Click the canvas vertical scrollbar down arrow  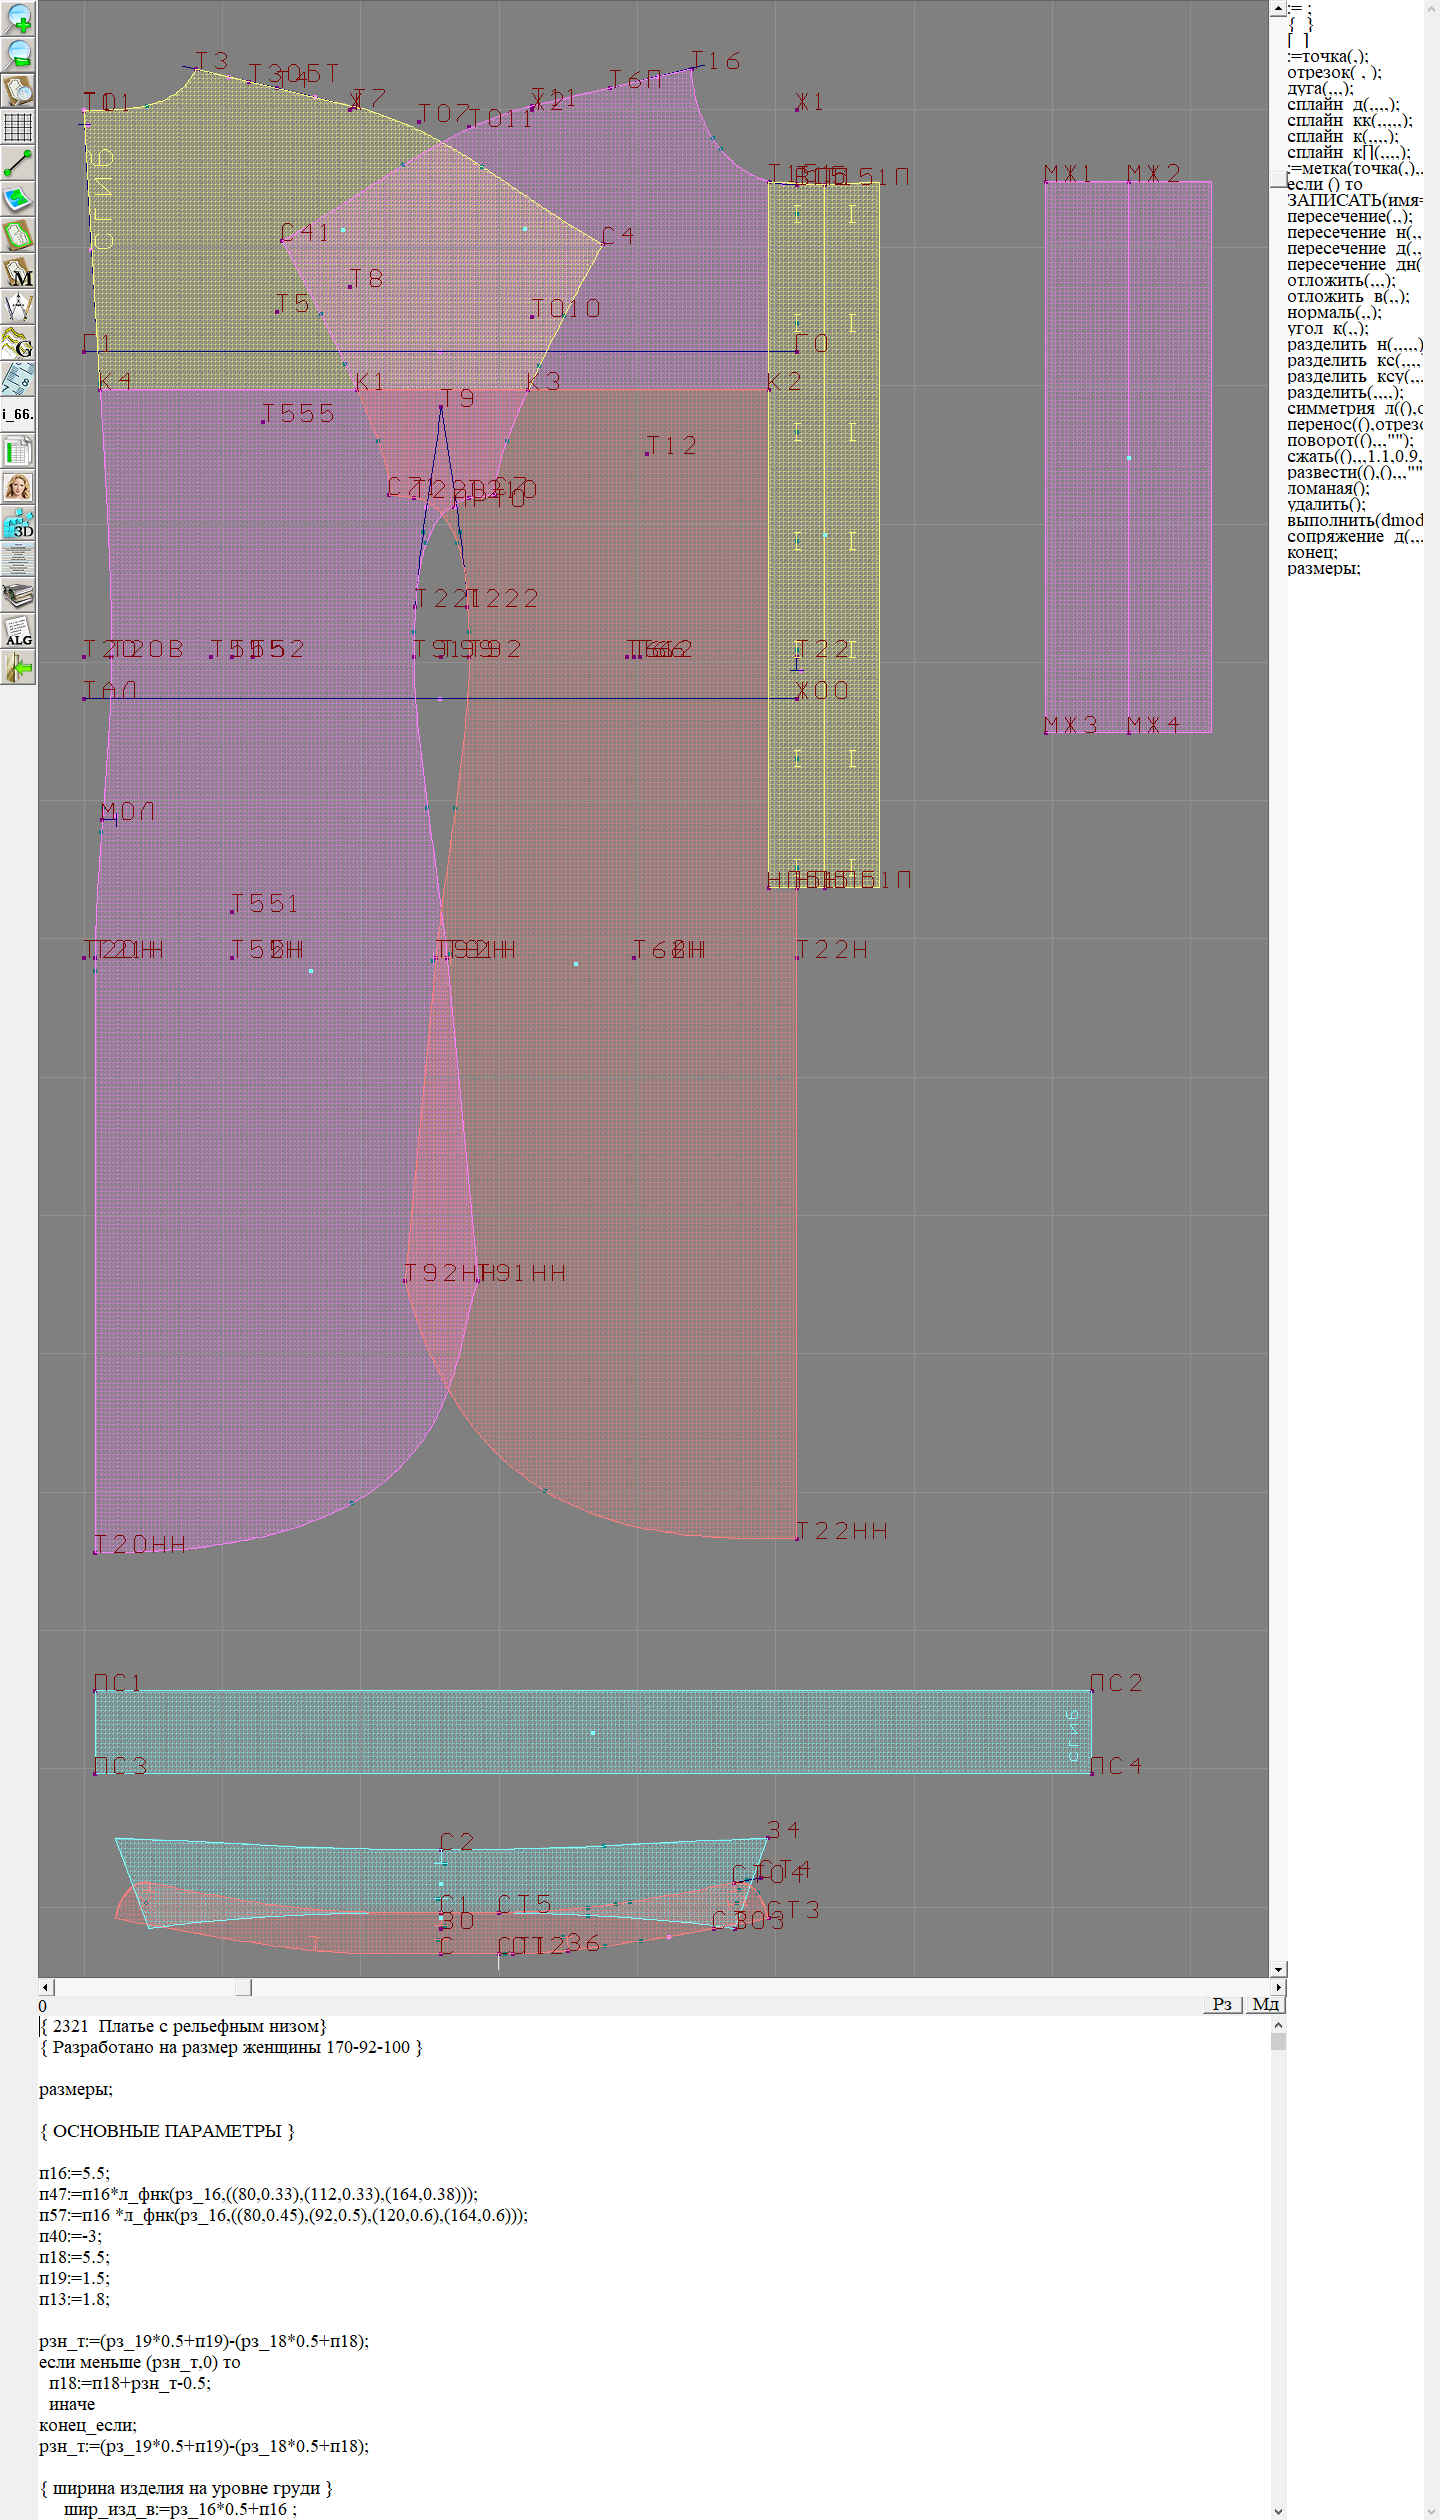pyautogui.click(x=1278, y=1969)
